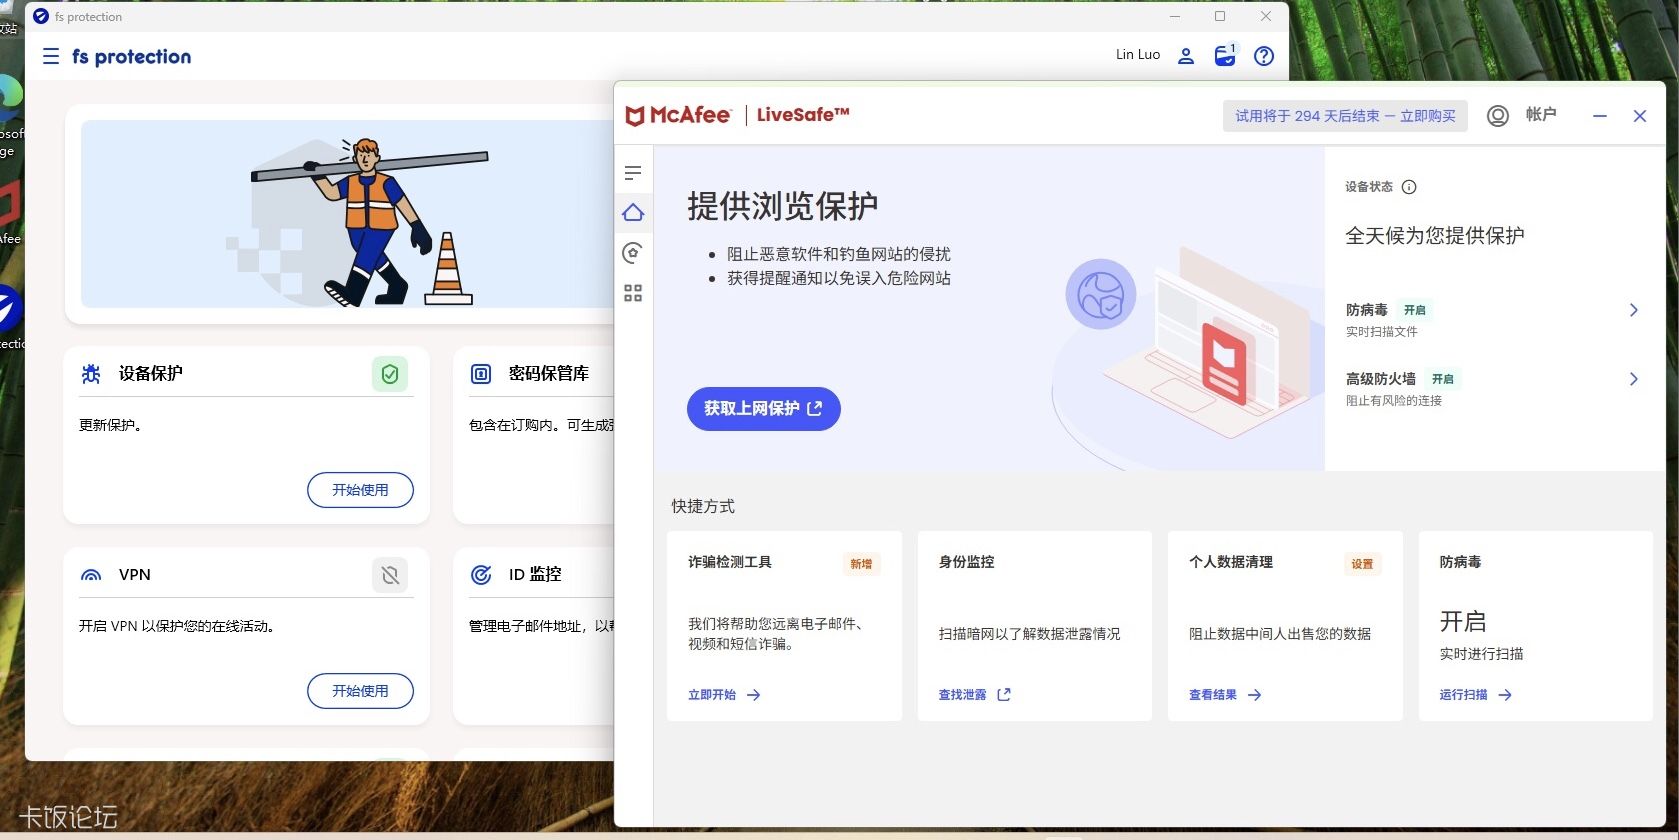The height and width of the screenshot is (840, 1679).
Task: Click the 获取上网保护 button
Action: point(764,408)
